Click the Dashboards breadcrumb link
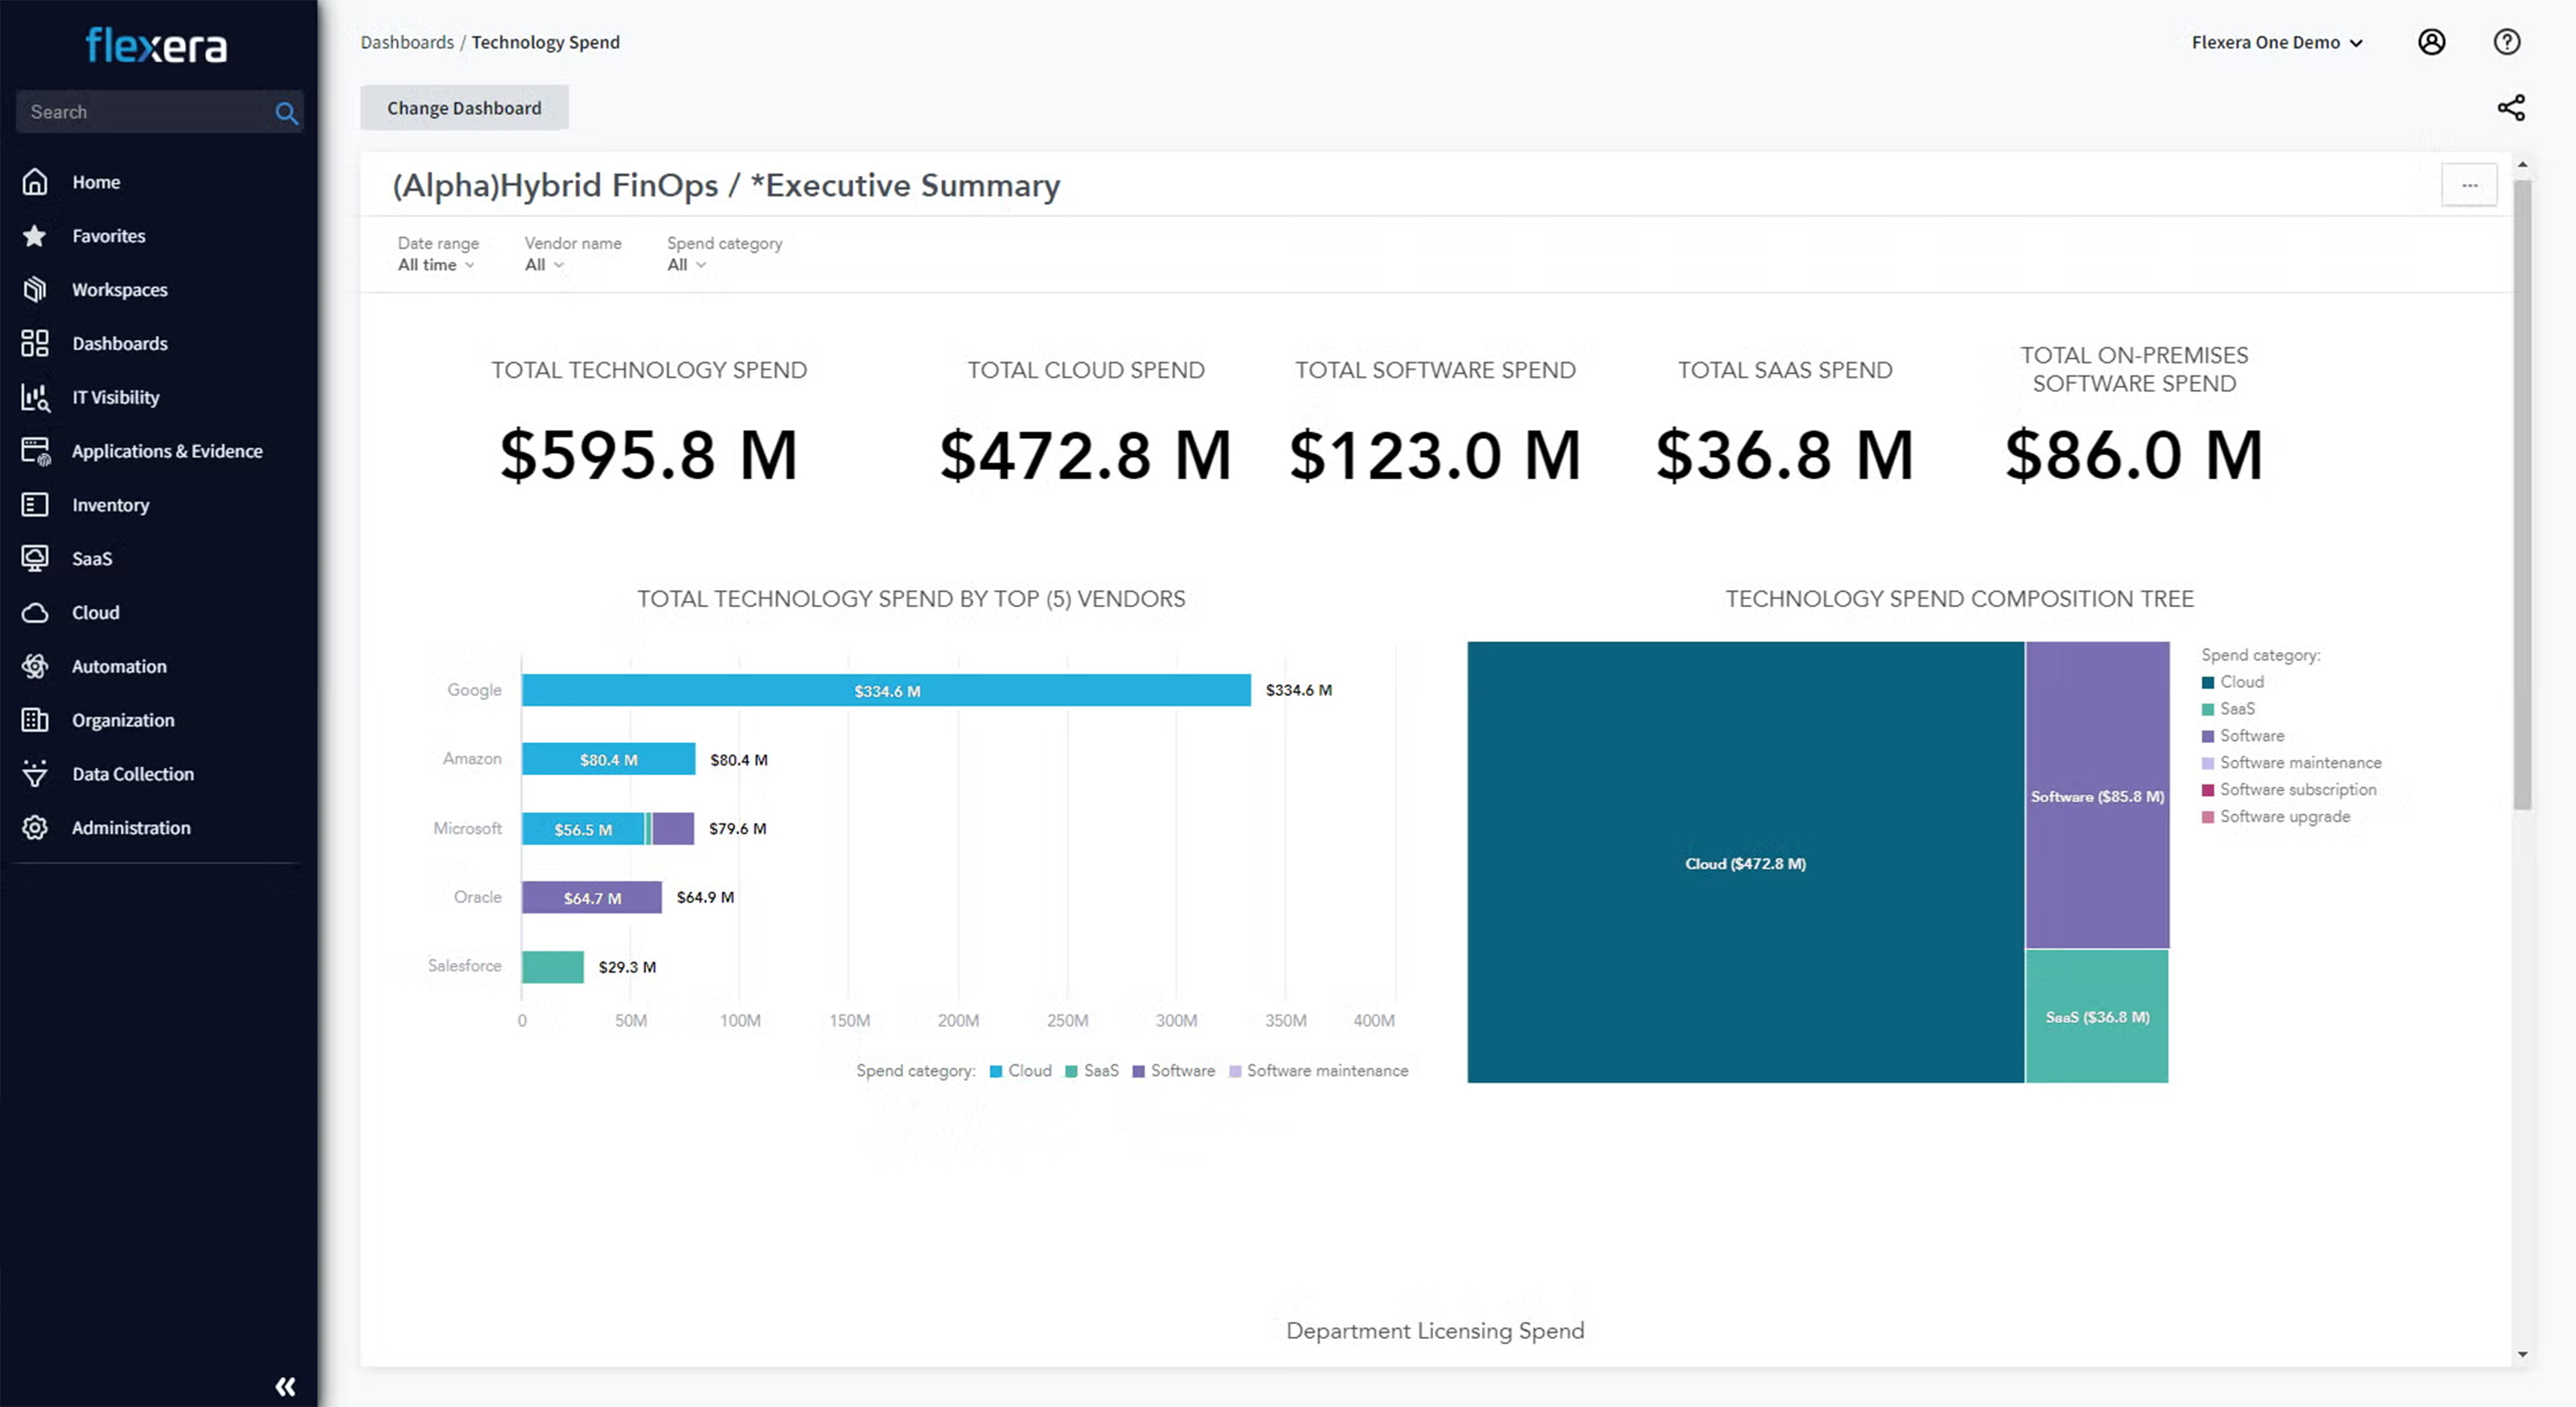This screenshot has height=1407, width=2576. (x=407, y=42)
